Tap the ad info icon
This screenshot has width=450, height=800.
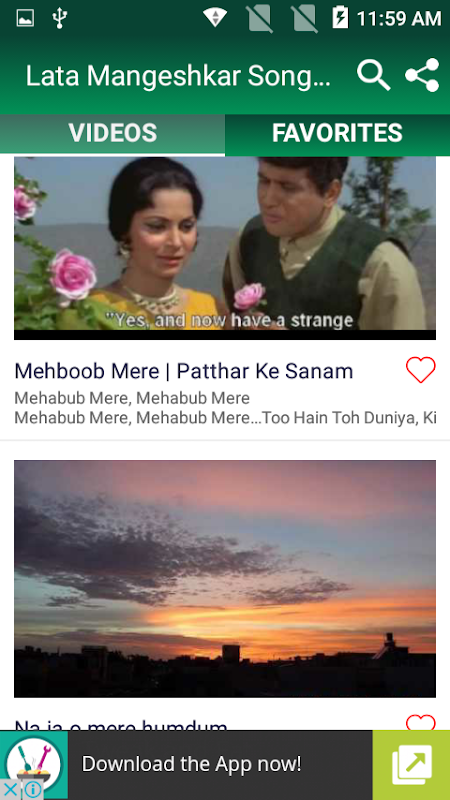point(32,790)
